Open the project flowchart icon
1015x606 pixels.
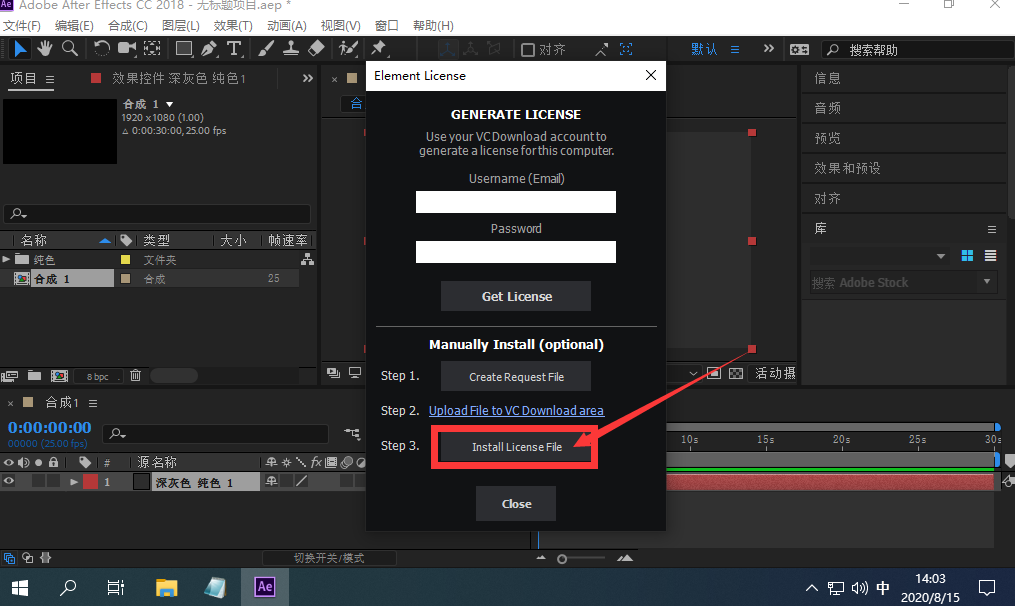pyautogui.click(x=307, y=260)
